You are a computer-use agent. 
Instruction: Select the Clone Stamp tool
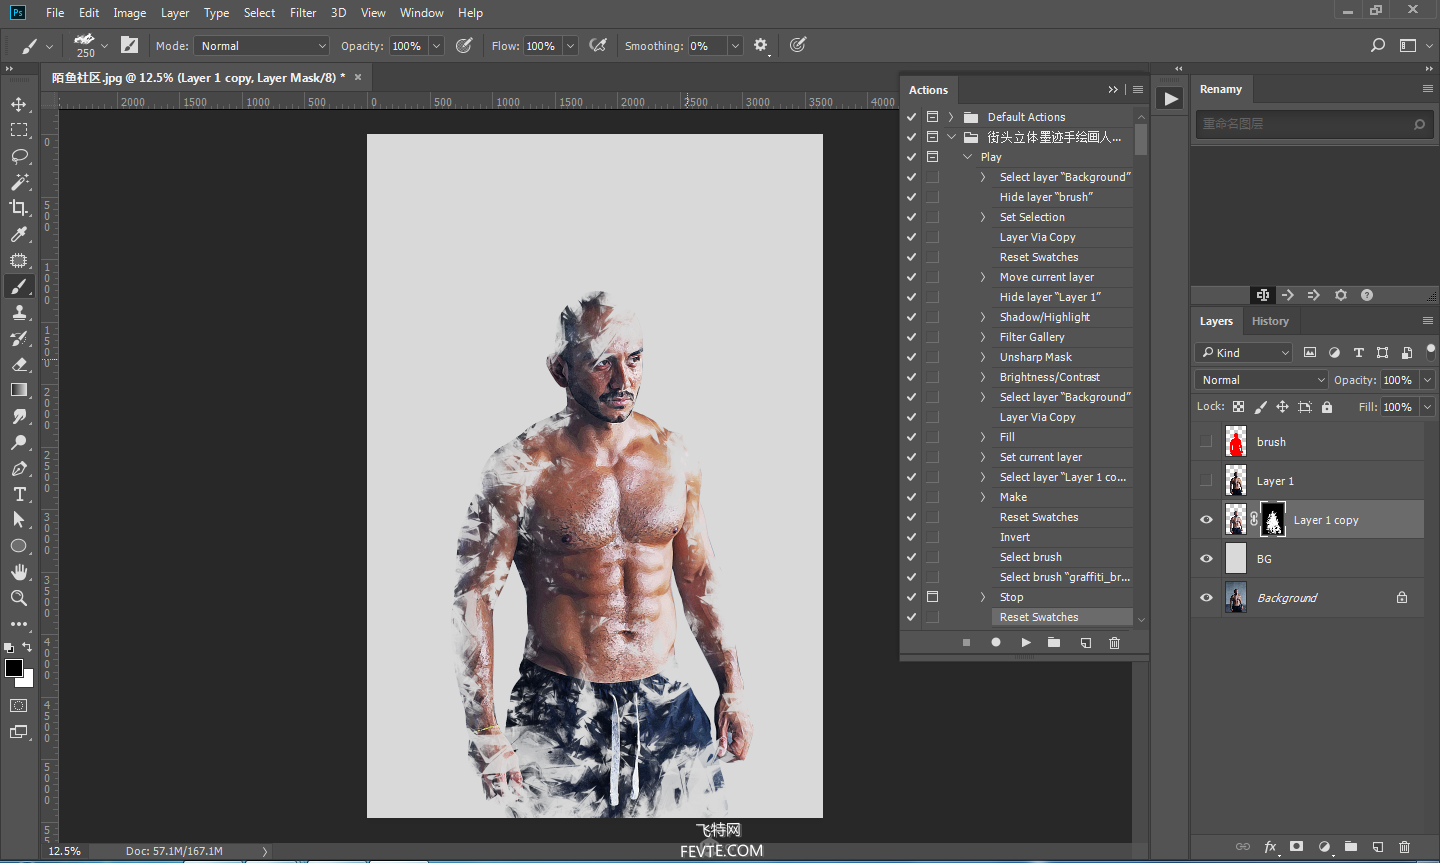coord(19,312)
